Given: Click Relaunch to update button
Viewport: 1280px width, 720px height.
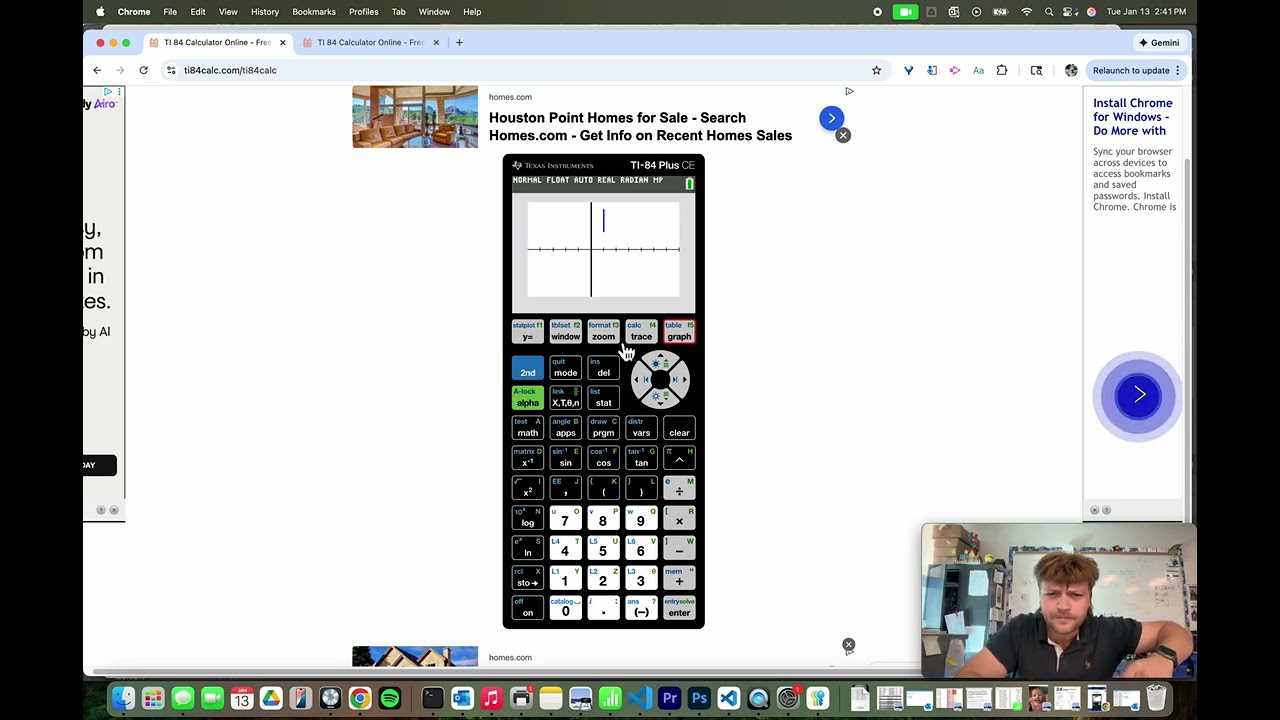Looking at the screenshot, I should click(1137, 70).
